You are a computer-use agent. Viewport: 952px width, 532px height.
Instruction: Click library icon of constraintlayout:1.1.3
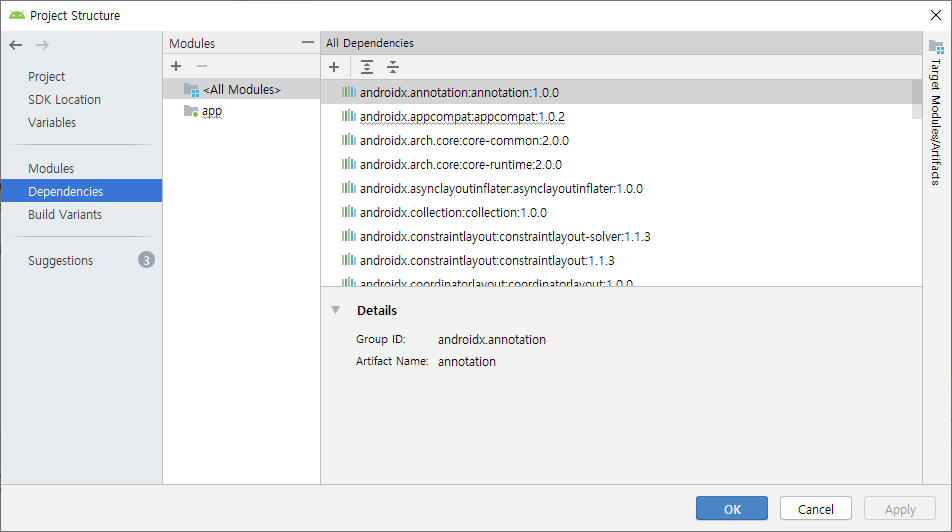(x=348, y=260)
